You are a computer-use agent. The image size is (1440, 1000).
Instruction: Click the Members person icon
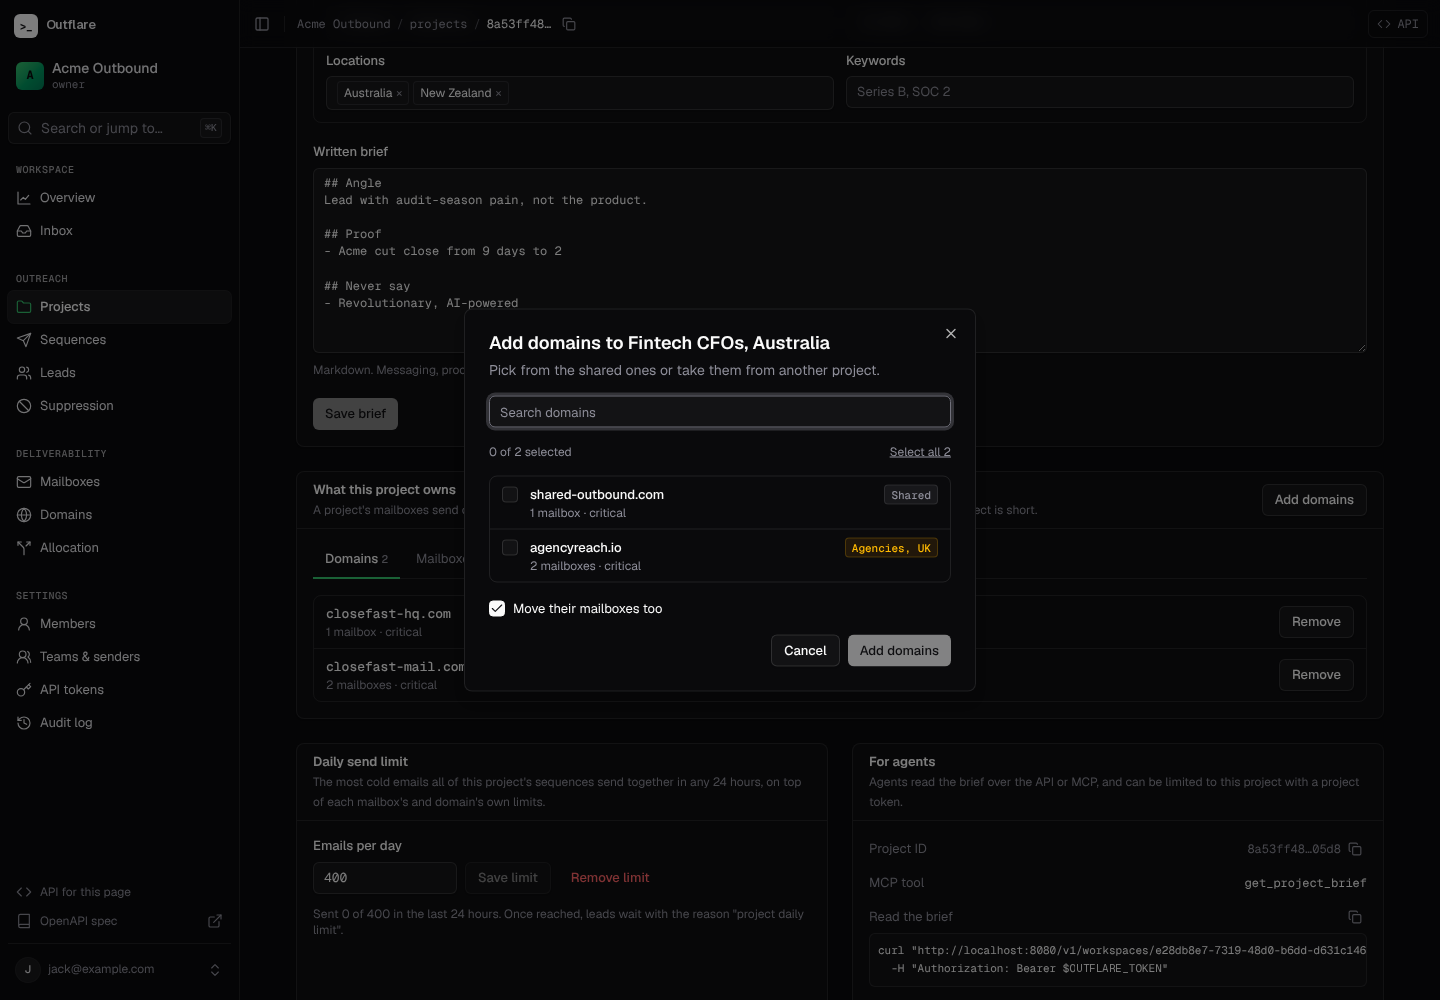tap(24, 624)
